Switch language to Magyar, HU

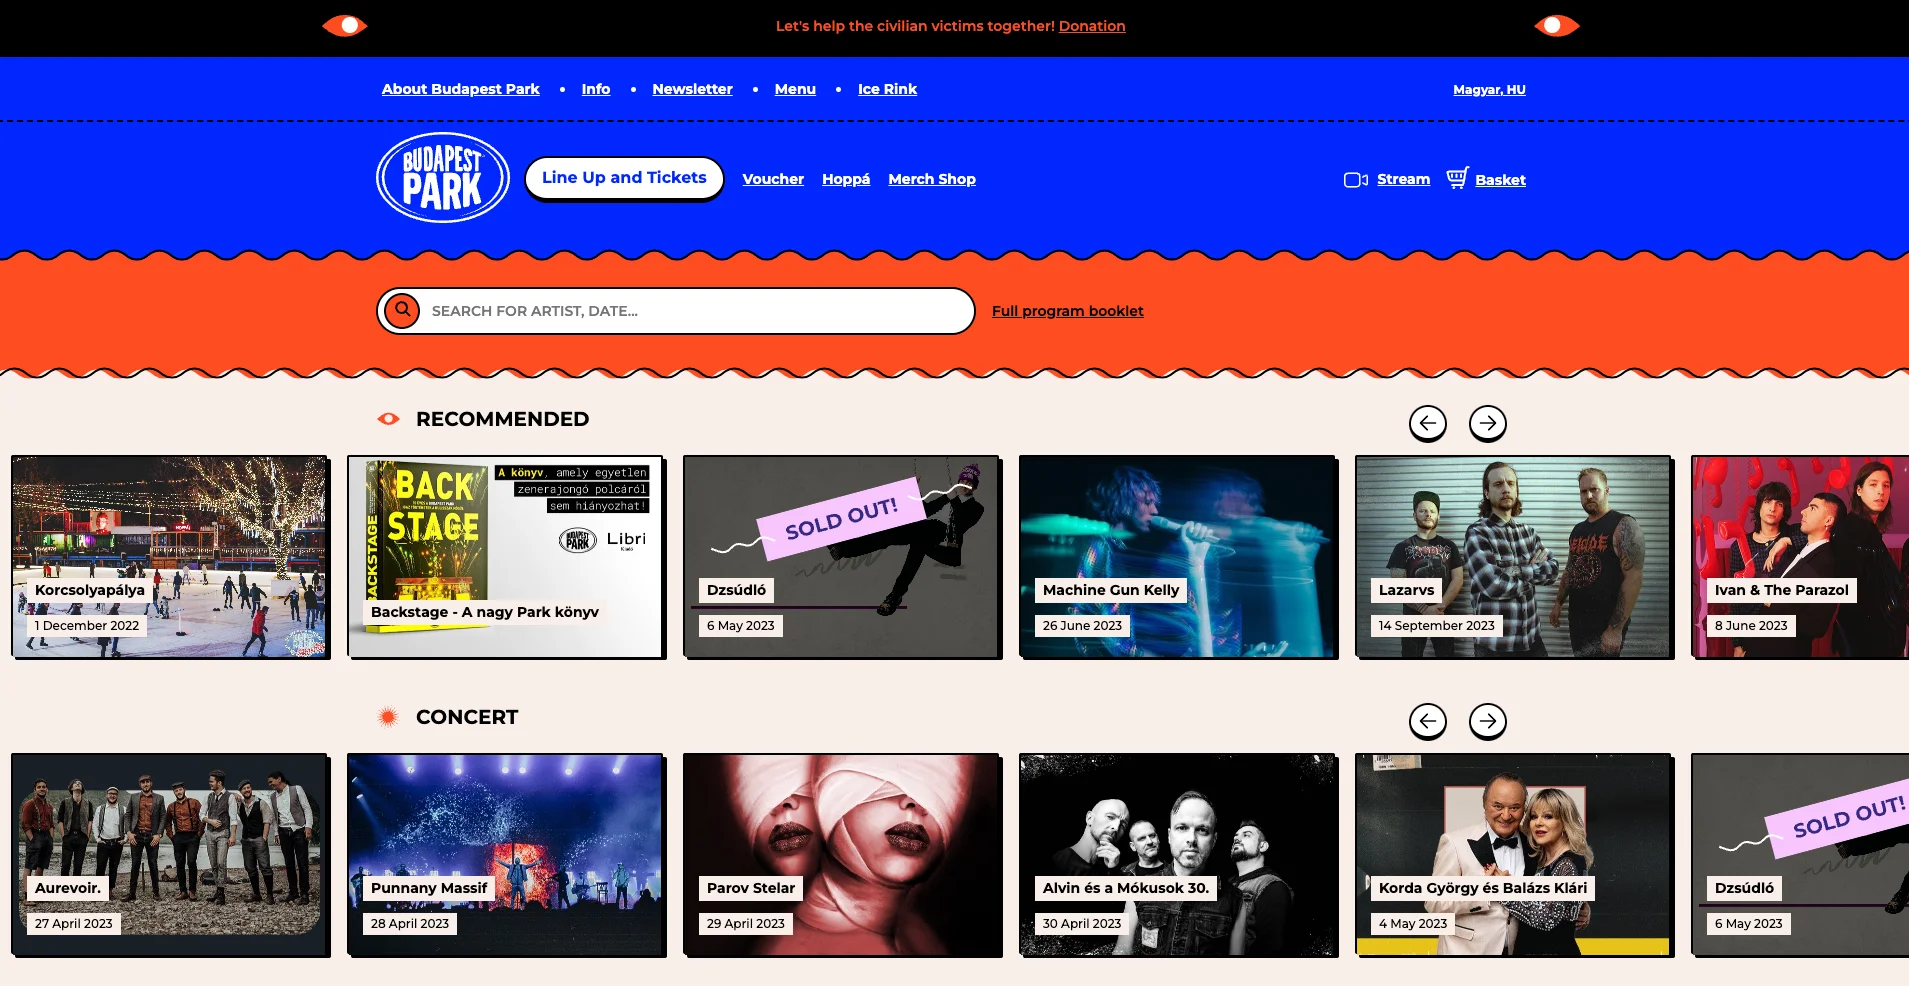click(x=1489, y=90)
